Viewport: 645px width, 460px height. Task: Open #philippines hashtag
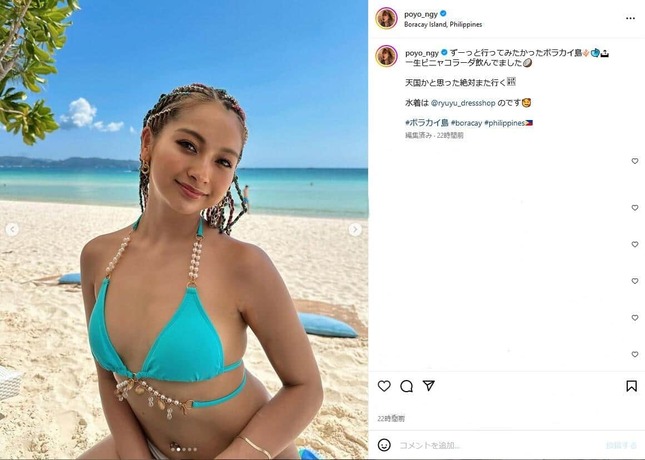click(x=505, y=123)
